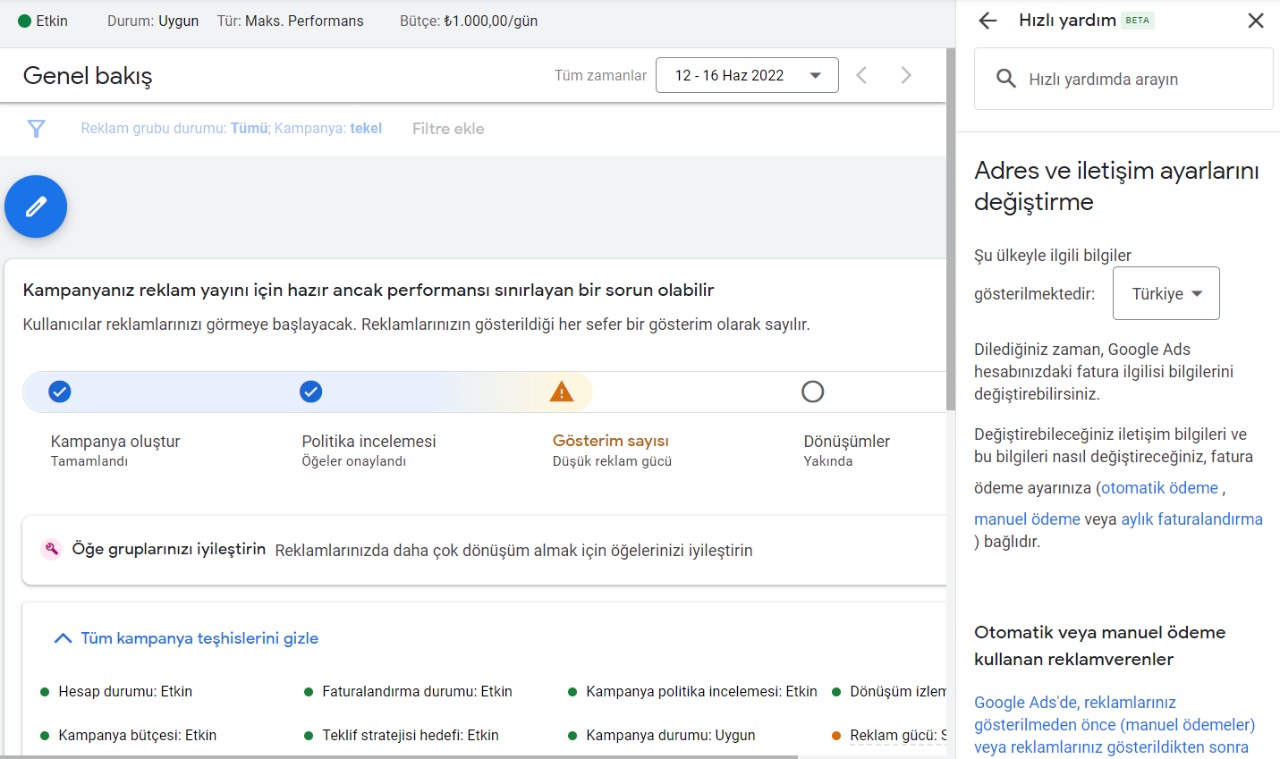Viewport: 1280px width, 759px height.
Task: Click the Genel bakış heading
Action: pos(88,75)
